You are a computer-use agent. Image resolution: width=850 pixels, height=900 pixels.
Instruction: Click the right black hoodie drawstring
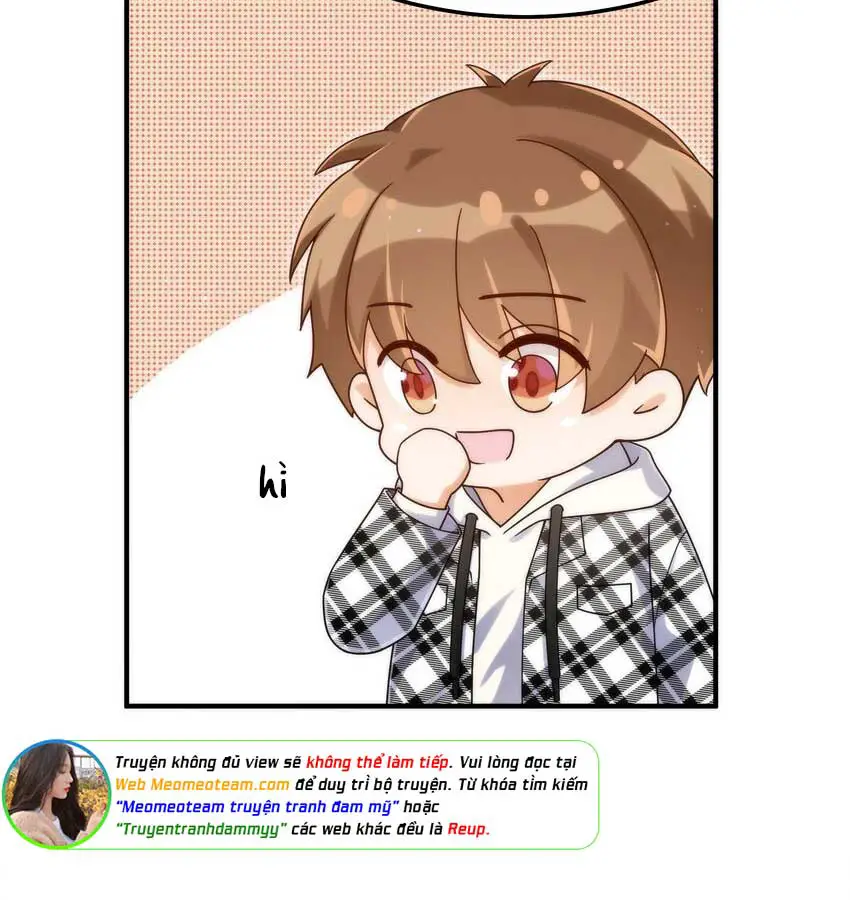tap(552, 603)
